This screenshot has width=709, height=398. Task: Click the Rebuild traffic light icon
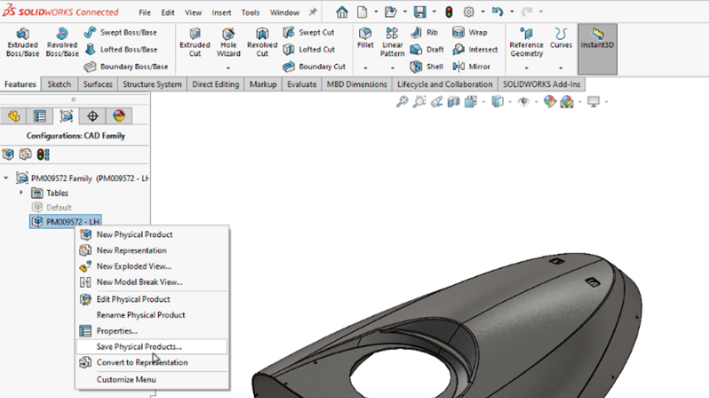(449, 12)
